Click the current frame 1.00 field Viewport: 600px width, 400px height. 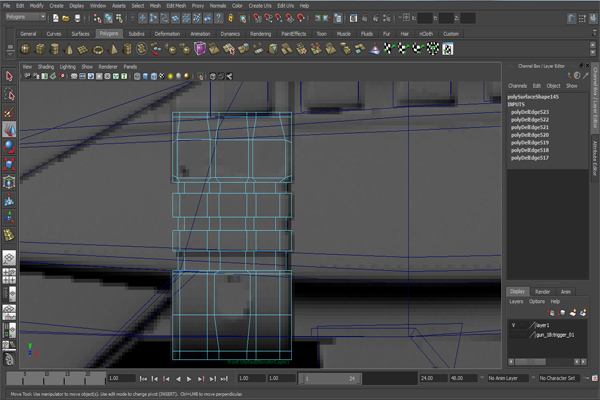[121, 378]
